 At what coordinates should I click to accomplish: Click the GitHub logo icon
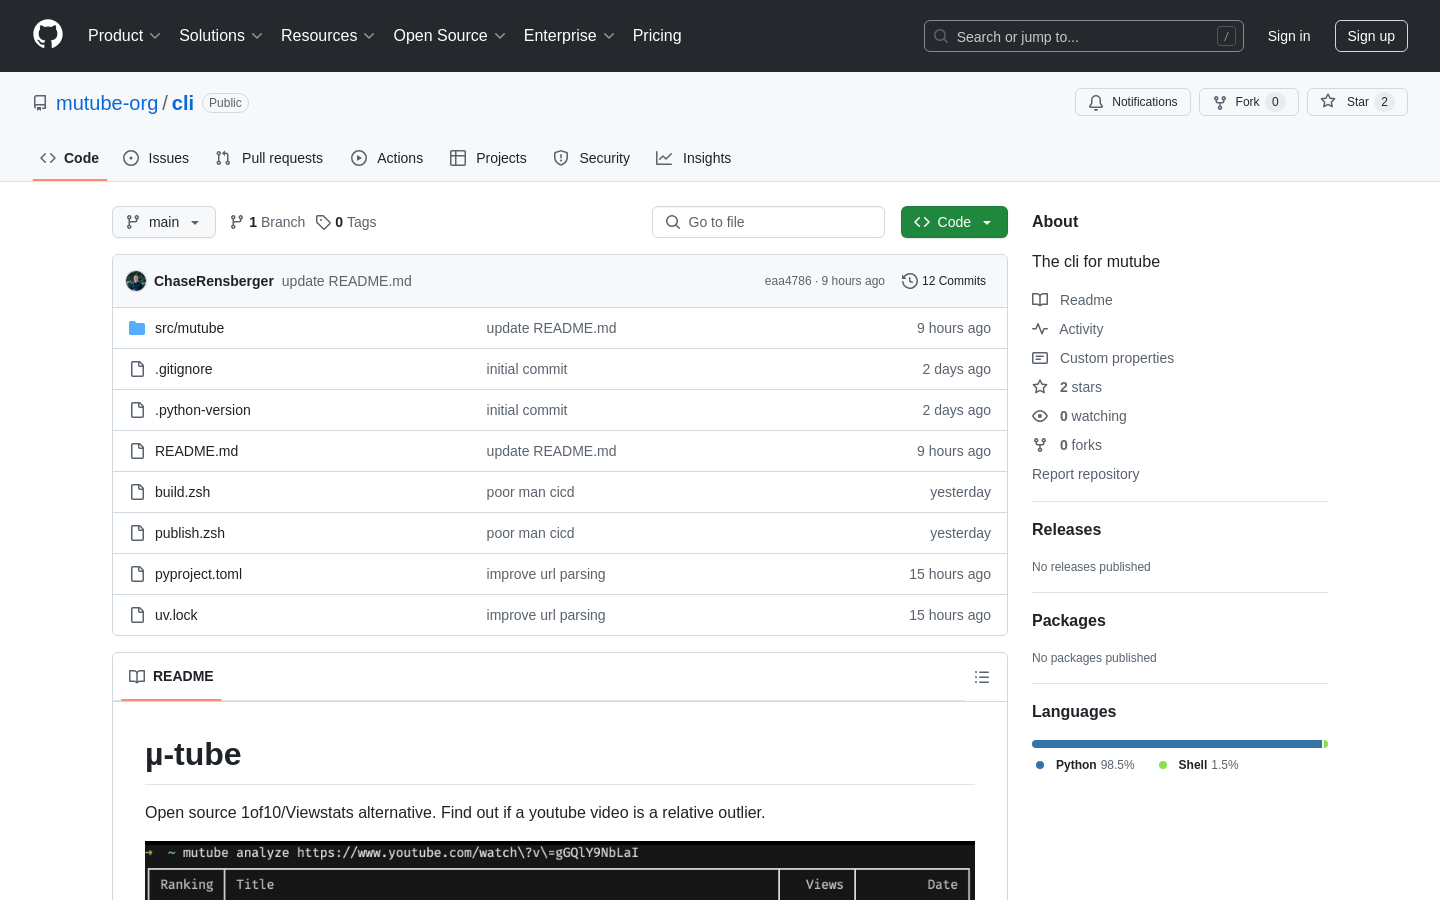48,35
